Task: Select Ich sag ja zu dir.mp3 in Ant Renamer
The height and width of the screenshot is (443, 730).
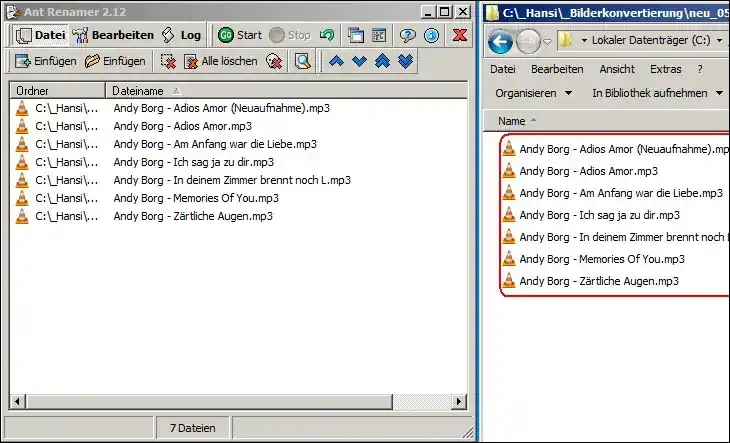Action: (194, 162)
